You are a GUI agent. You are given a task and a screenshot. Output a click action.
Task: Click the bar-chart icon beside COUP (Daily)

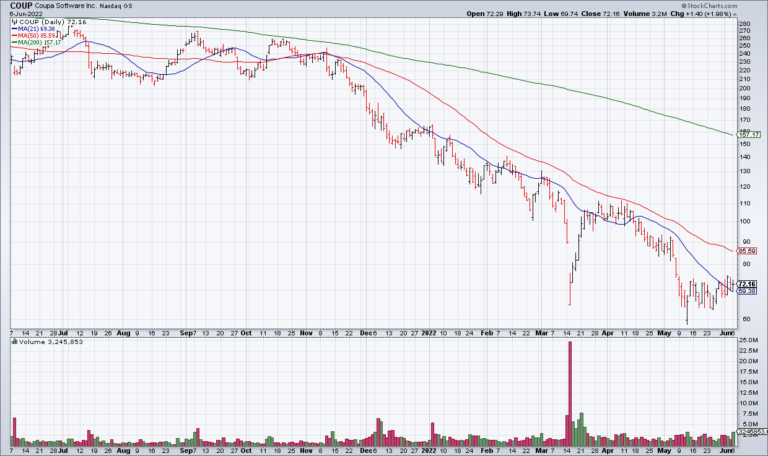tap(15, 22)
